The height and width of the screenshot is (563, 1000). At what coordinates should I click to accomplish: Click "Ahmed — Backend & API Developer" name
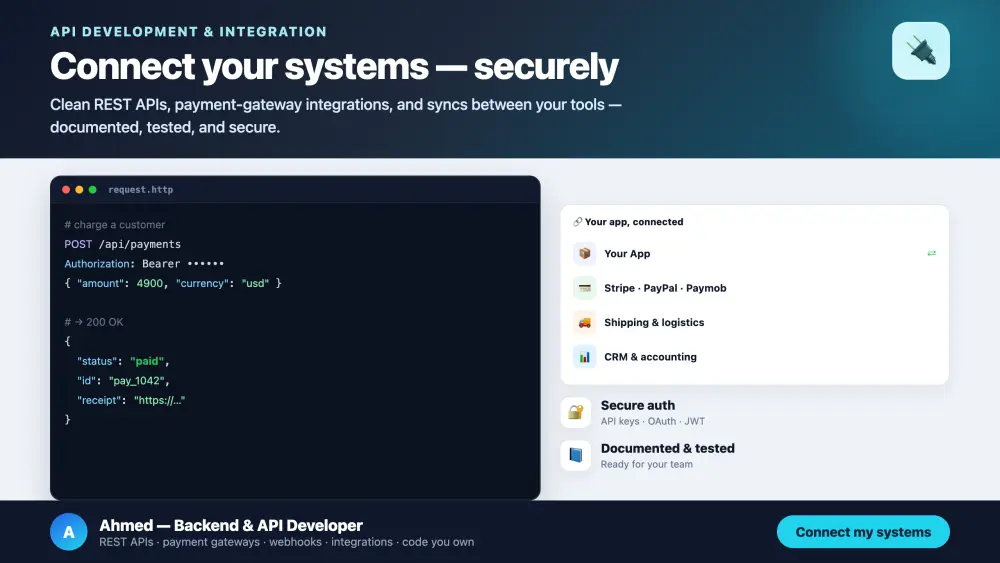point(231,525)
